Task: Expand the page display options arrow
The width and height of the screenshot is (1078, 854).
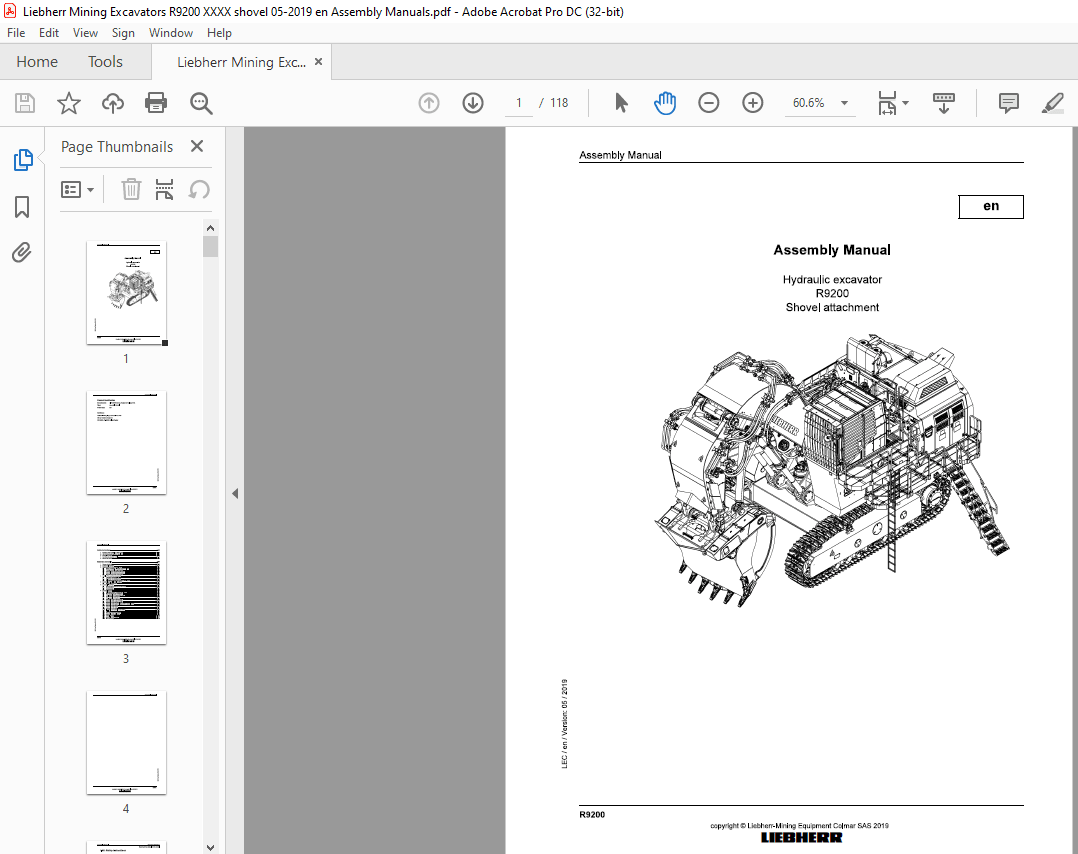Action: tap(905, 103)
